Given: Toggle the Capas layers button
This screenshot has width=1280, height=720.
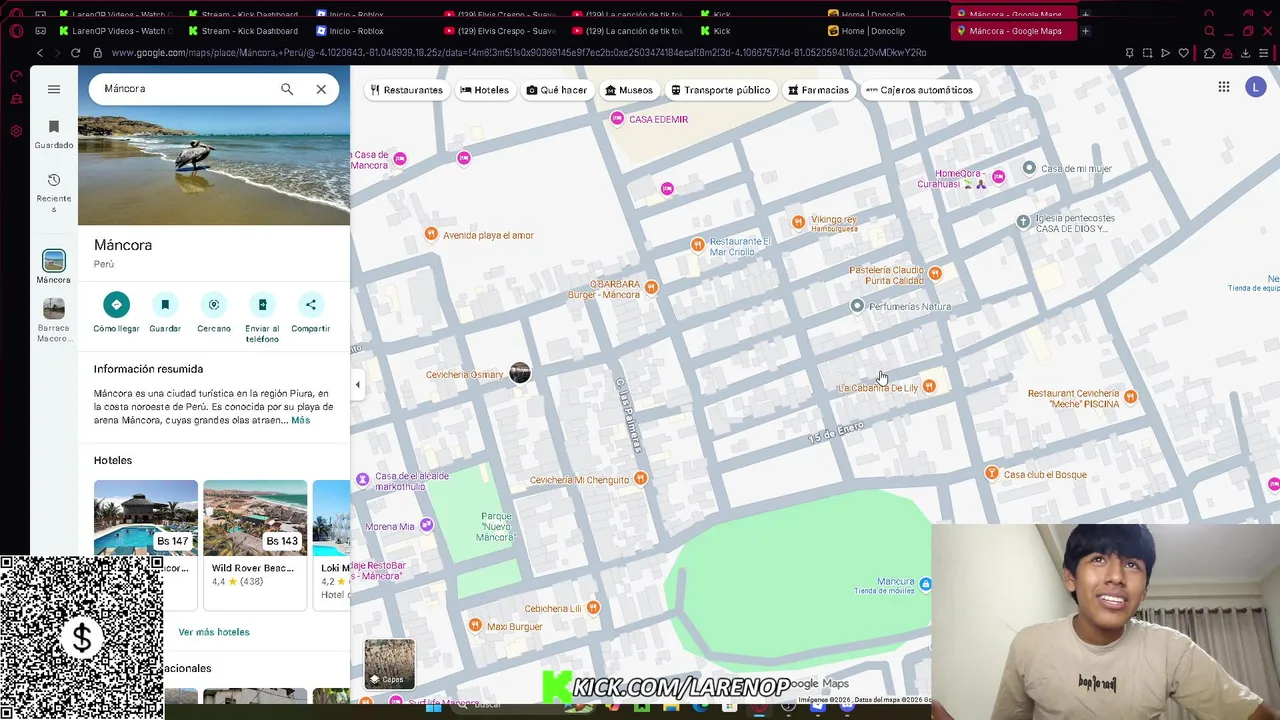Looking at the screenshot, I should [389, 664].
